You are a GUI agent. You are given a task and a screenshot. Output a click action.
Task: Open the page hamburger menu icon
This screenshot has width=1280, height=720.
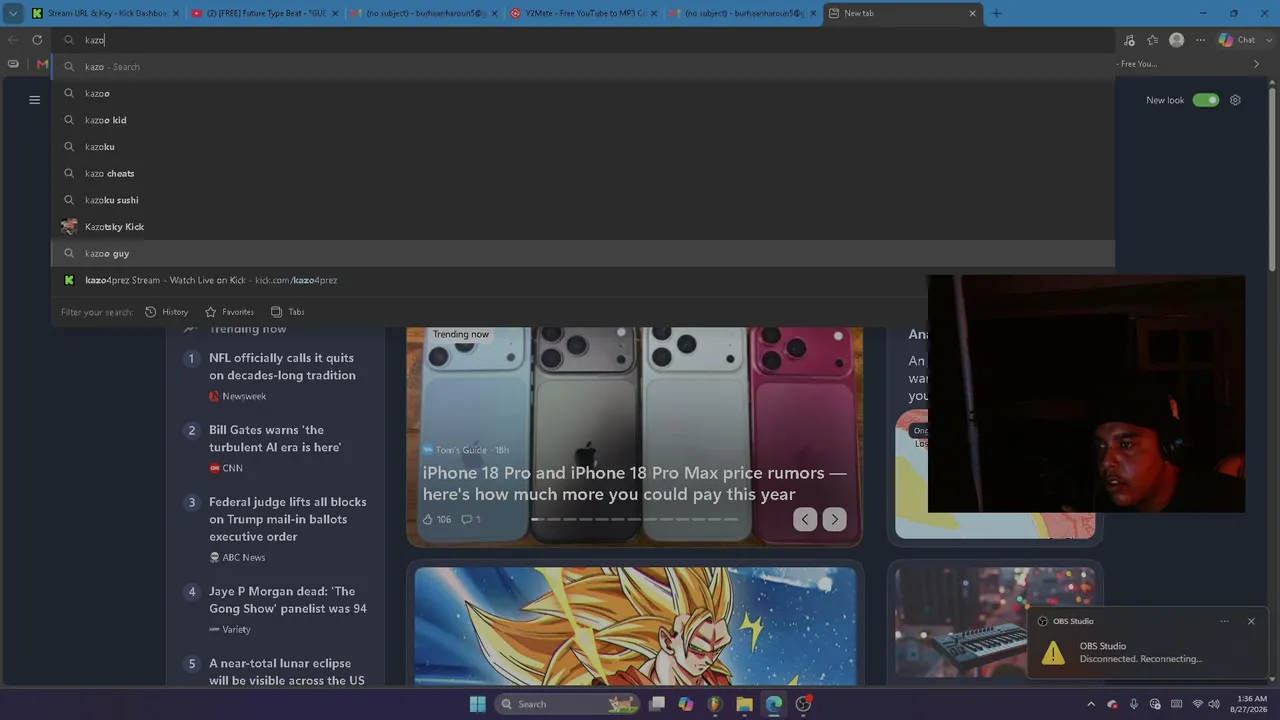tap(34, 100)
